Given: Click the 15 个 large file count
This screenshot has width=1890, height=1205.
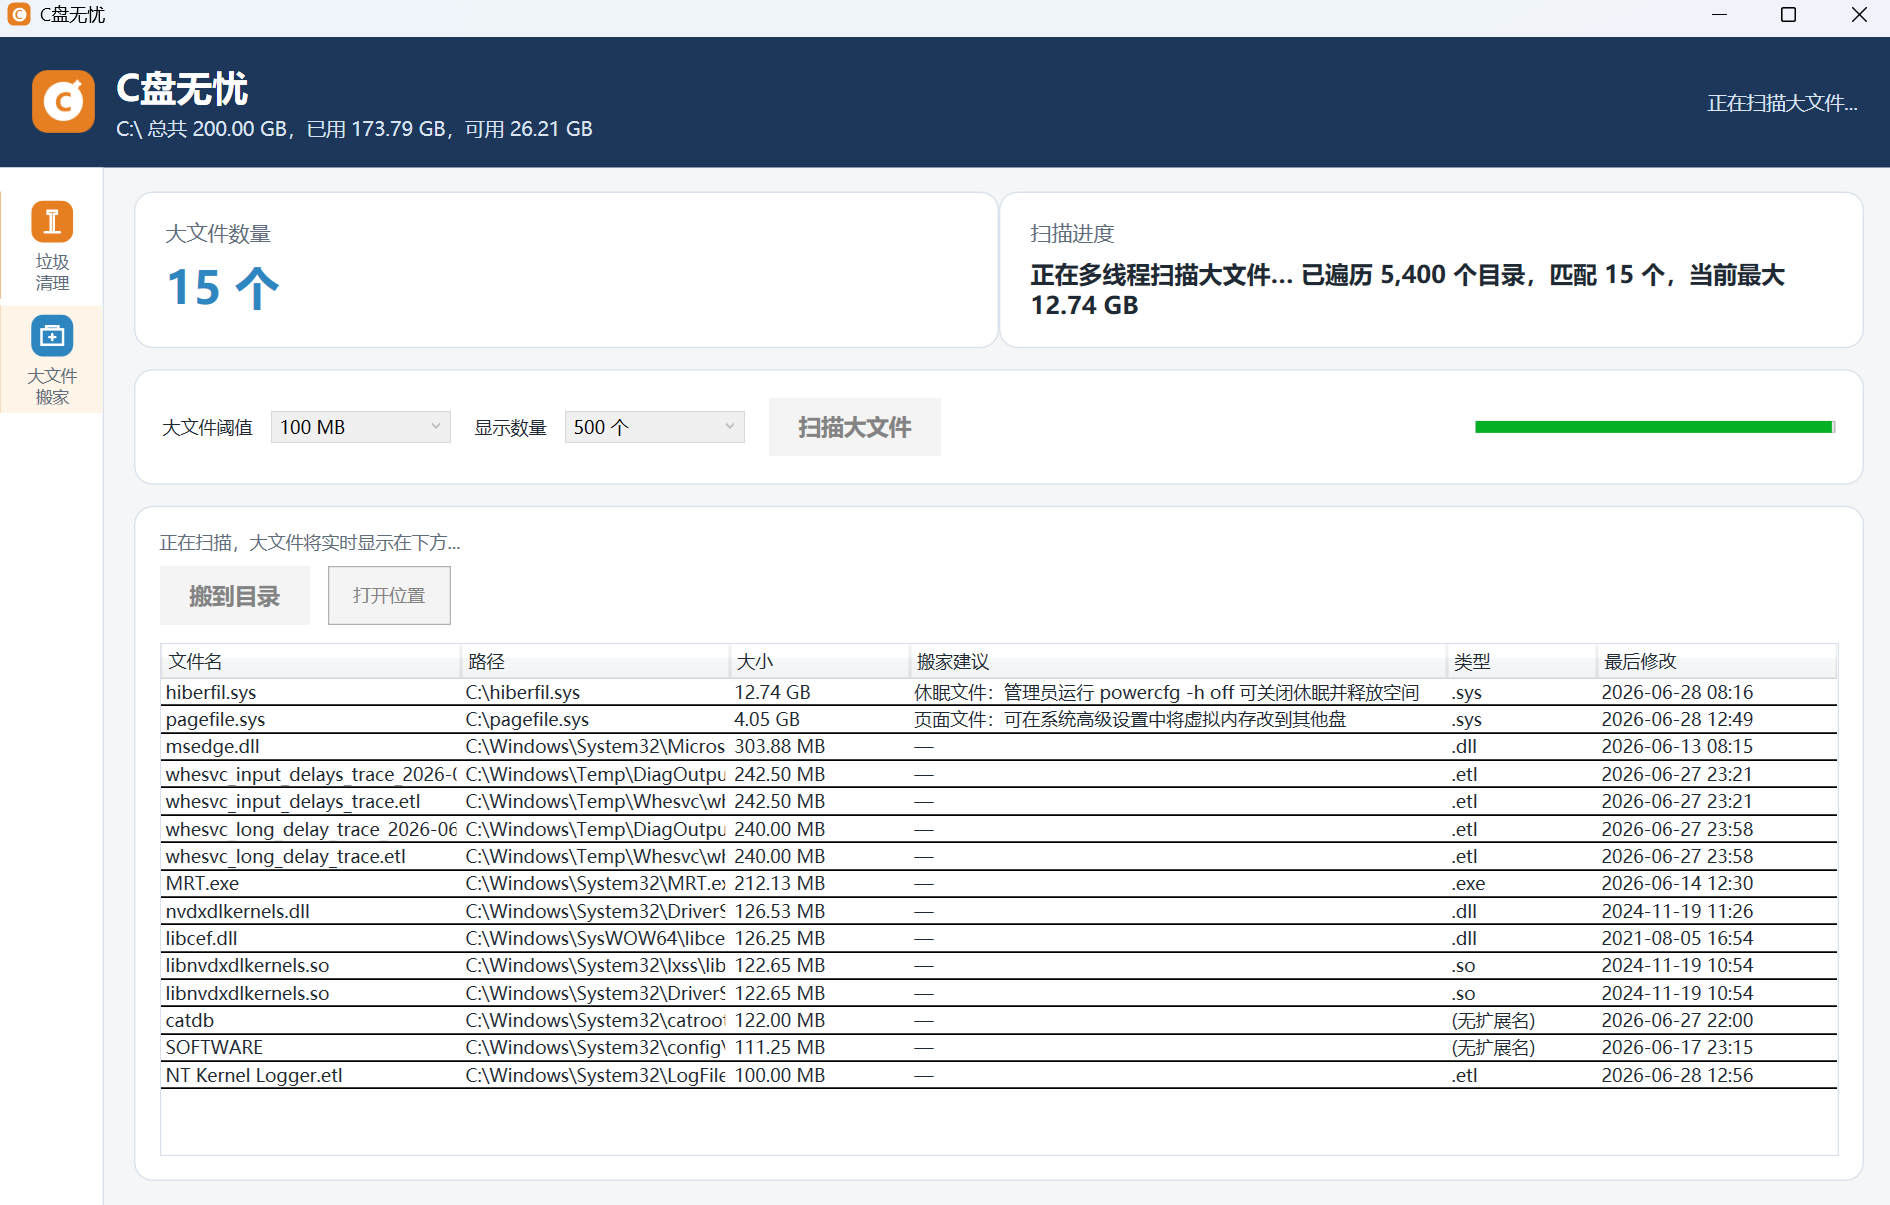Looking at the screenshot, I should pos(223,288).
